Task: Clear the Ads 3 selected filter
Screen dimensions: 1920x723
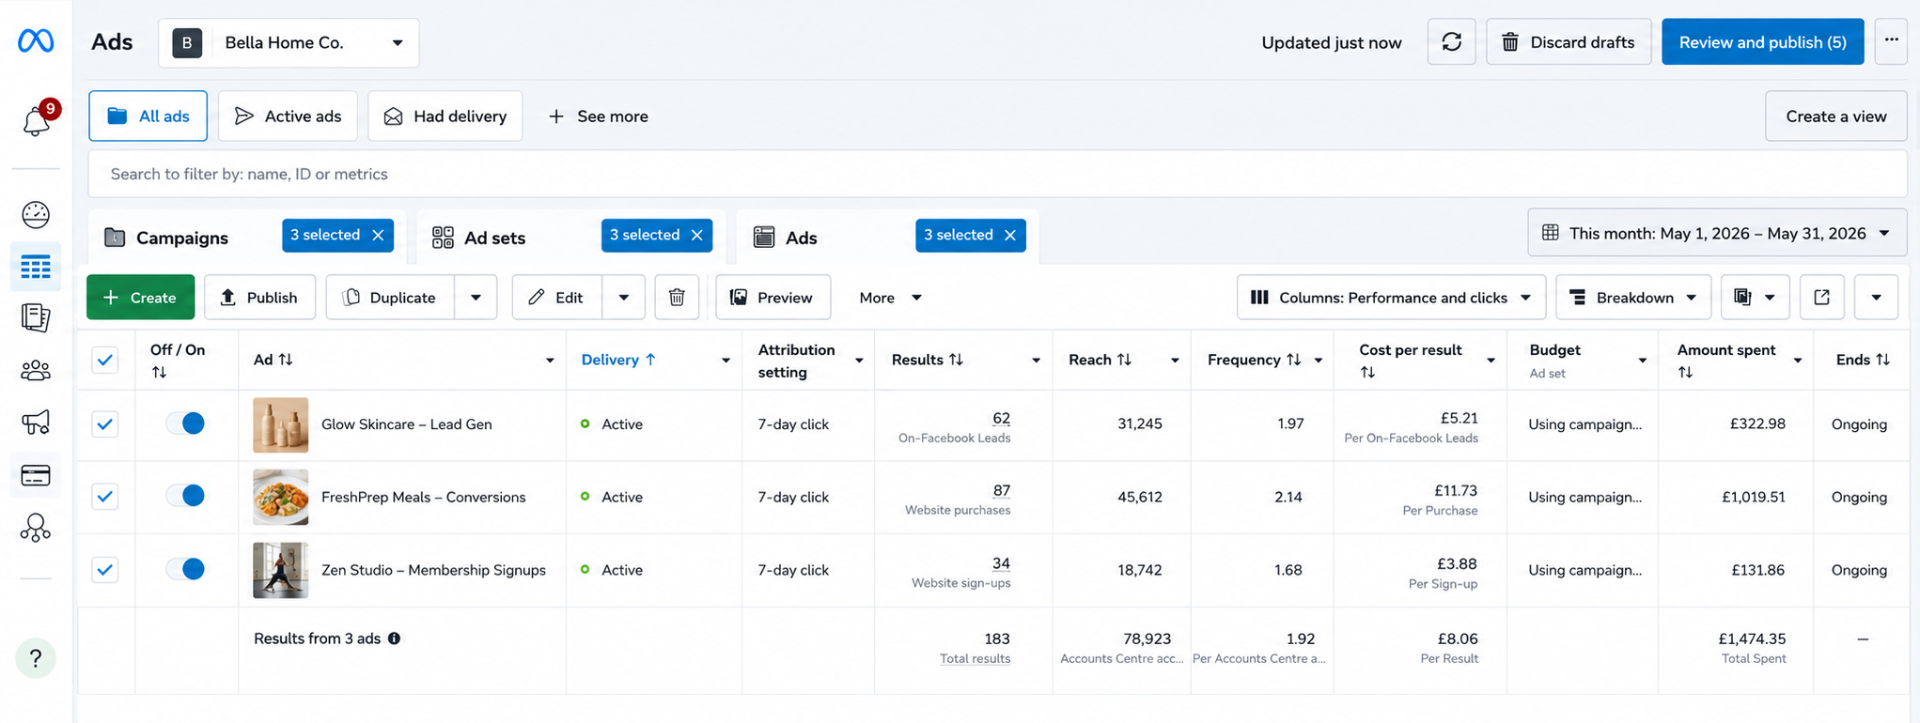Action: (1010, 235)
